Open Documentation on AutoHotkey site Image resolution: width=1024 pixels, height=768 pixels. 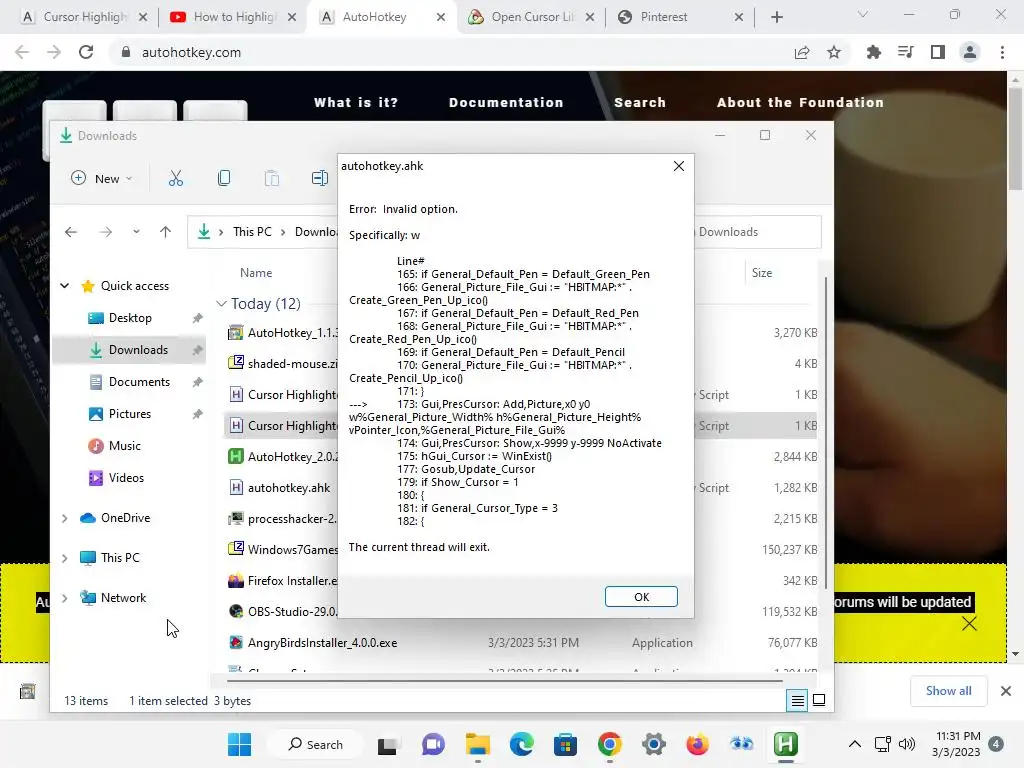pos(505,103)
